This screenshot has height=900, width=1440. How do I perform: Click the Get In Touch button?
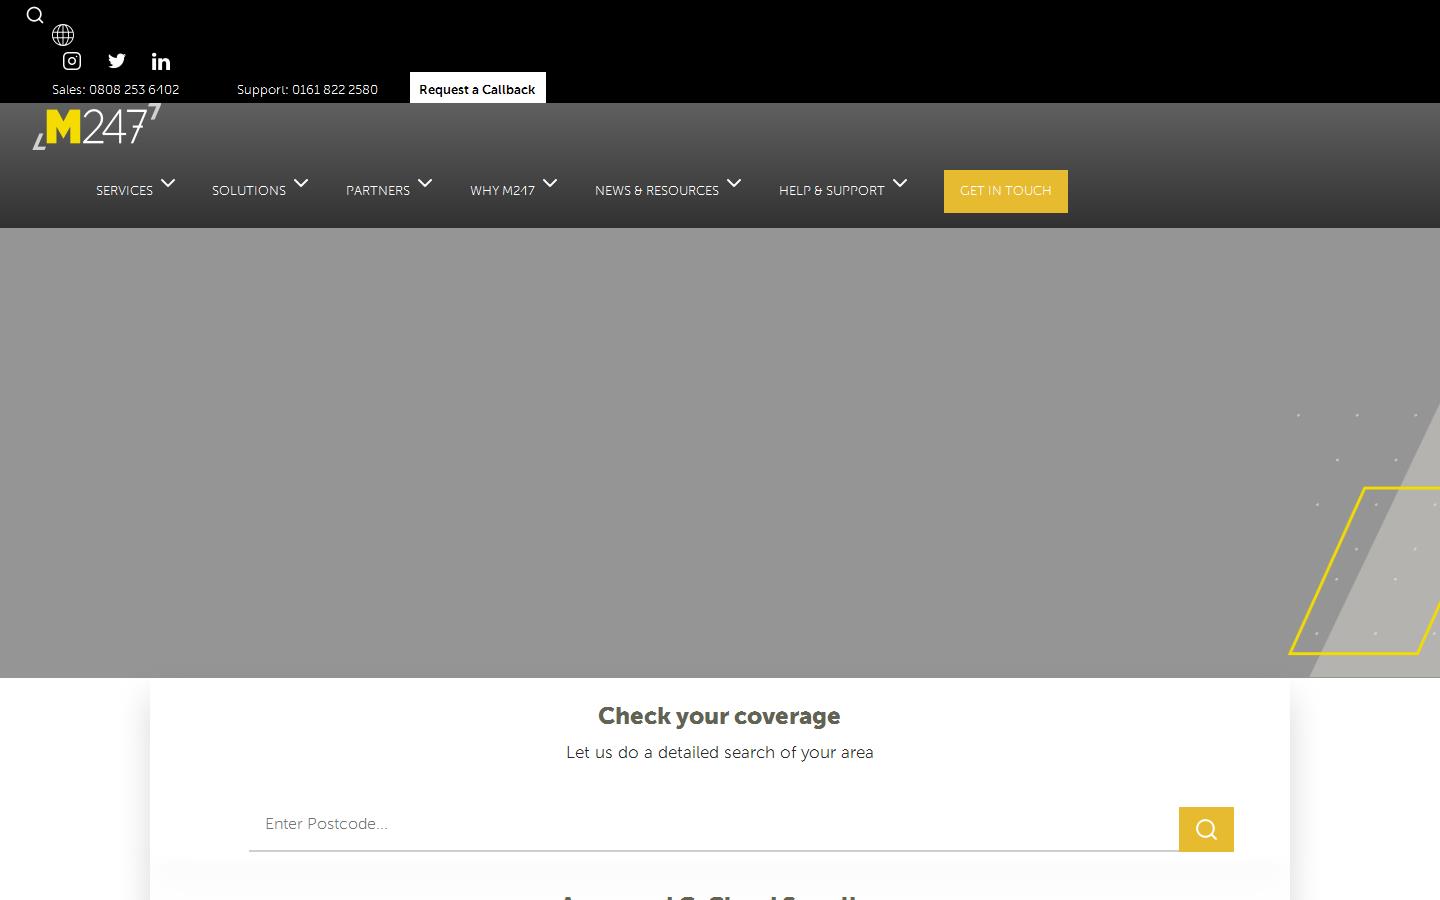coord(1005,191)
